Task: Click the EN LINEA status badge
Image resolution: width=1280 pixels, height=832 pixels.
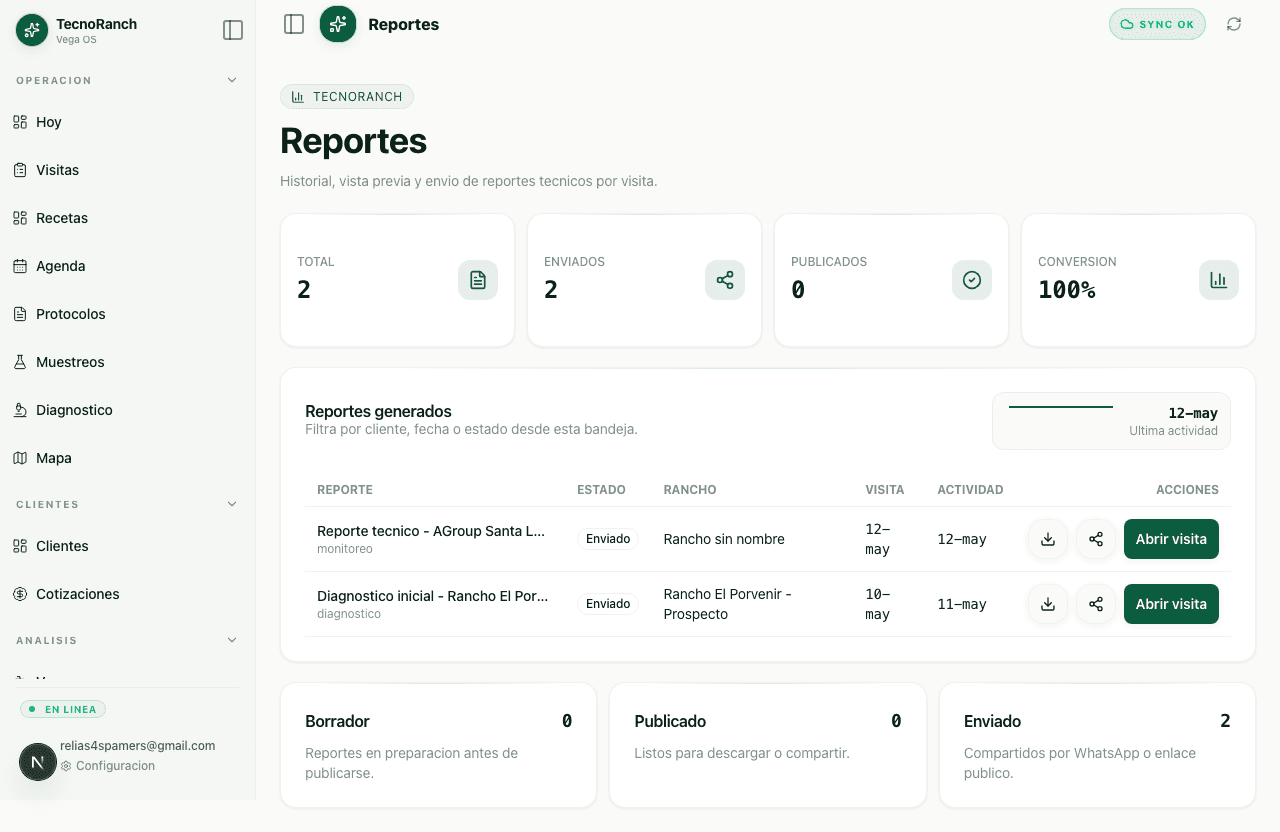Action: click(63, 709)
